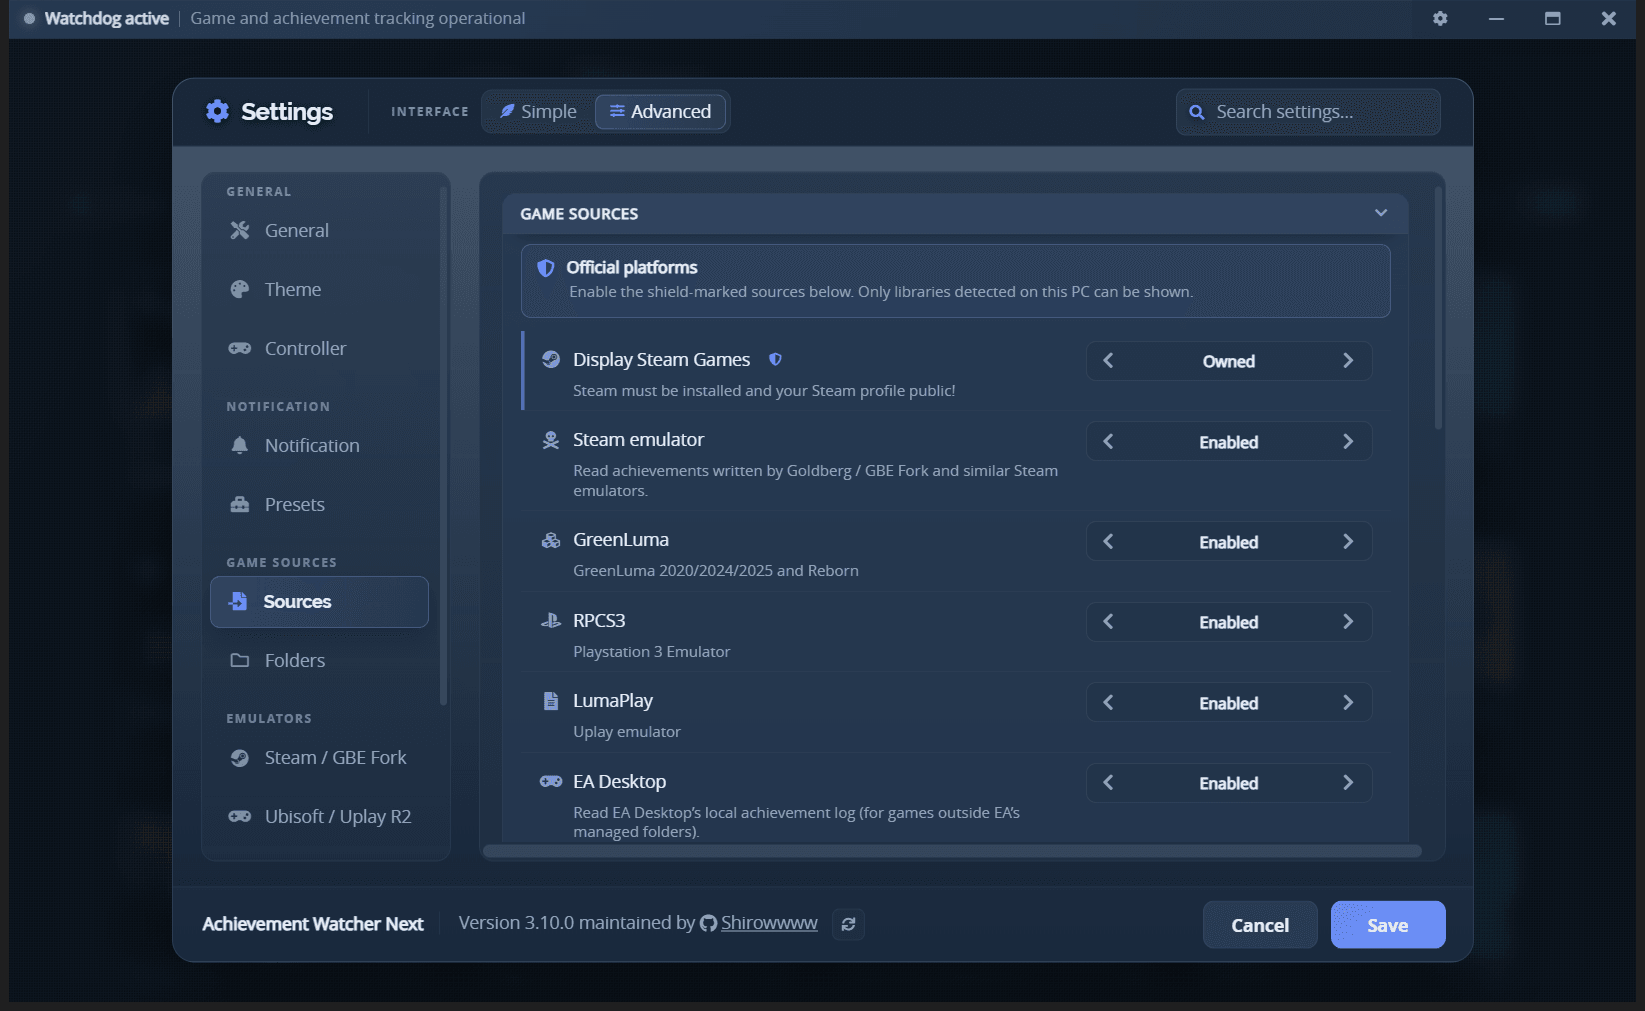Open the Controller settings page
The image size is (1645, 1011).
click(x=319, y=348)
